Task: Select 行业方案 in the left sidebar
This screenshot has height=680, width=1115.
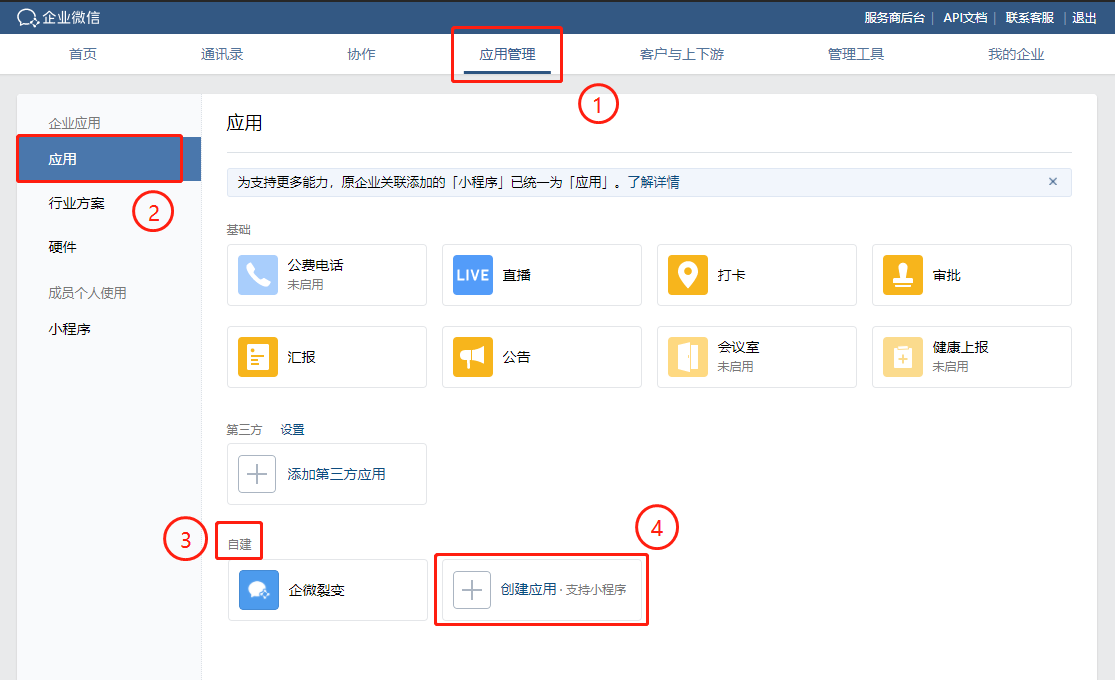Action: [x=77, y=203]
